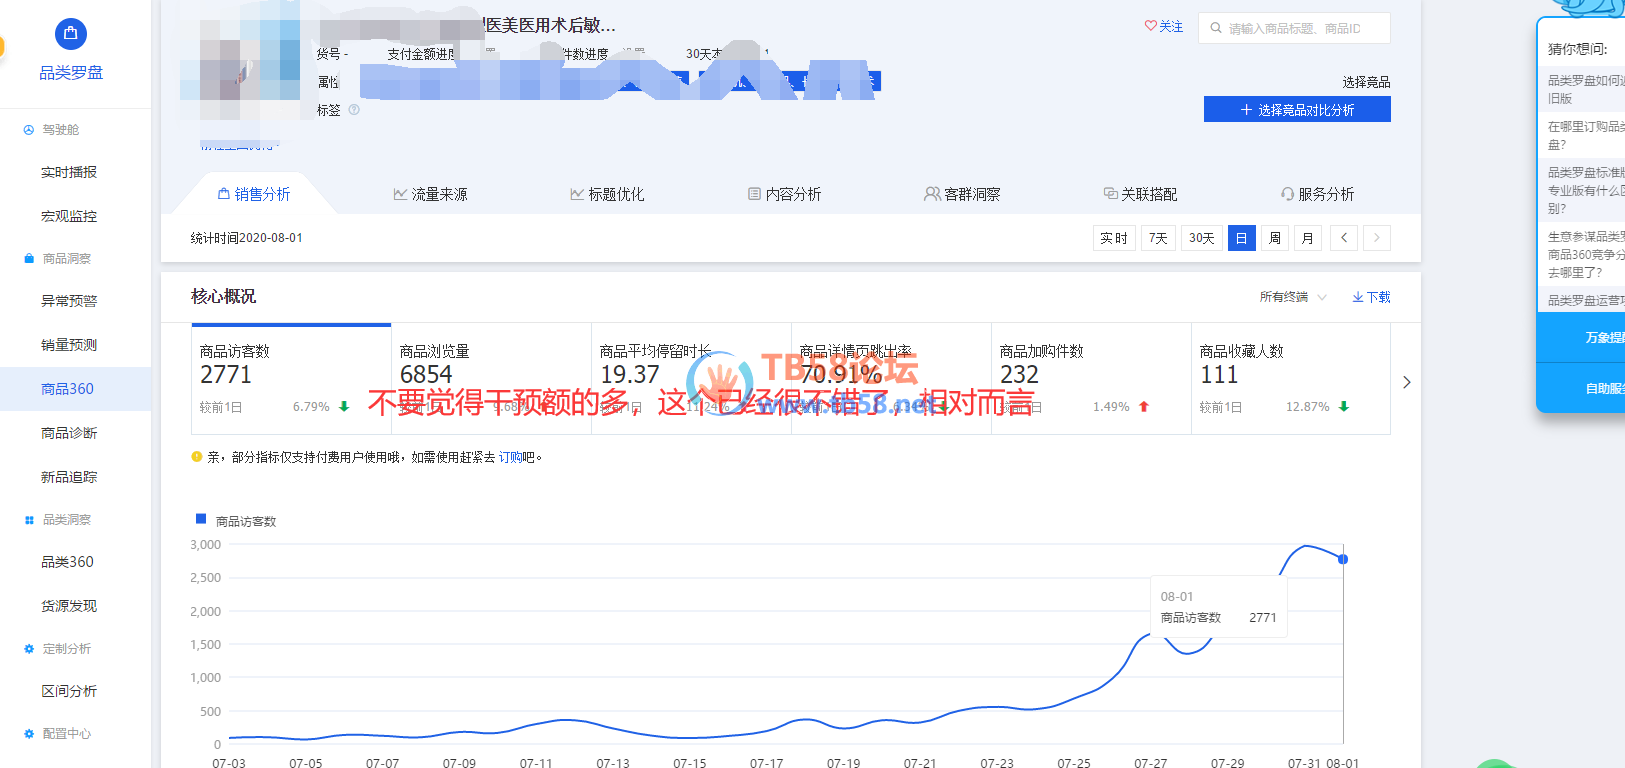Click the 订购 subscribe link
Screen dimensions: 1625x768
click(510, 457)
